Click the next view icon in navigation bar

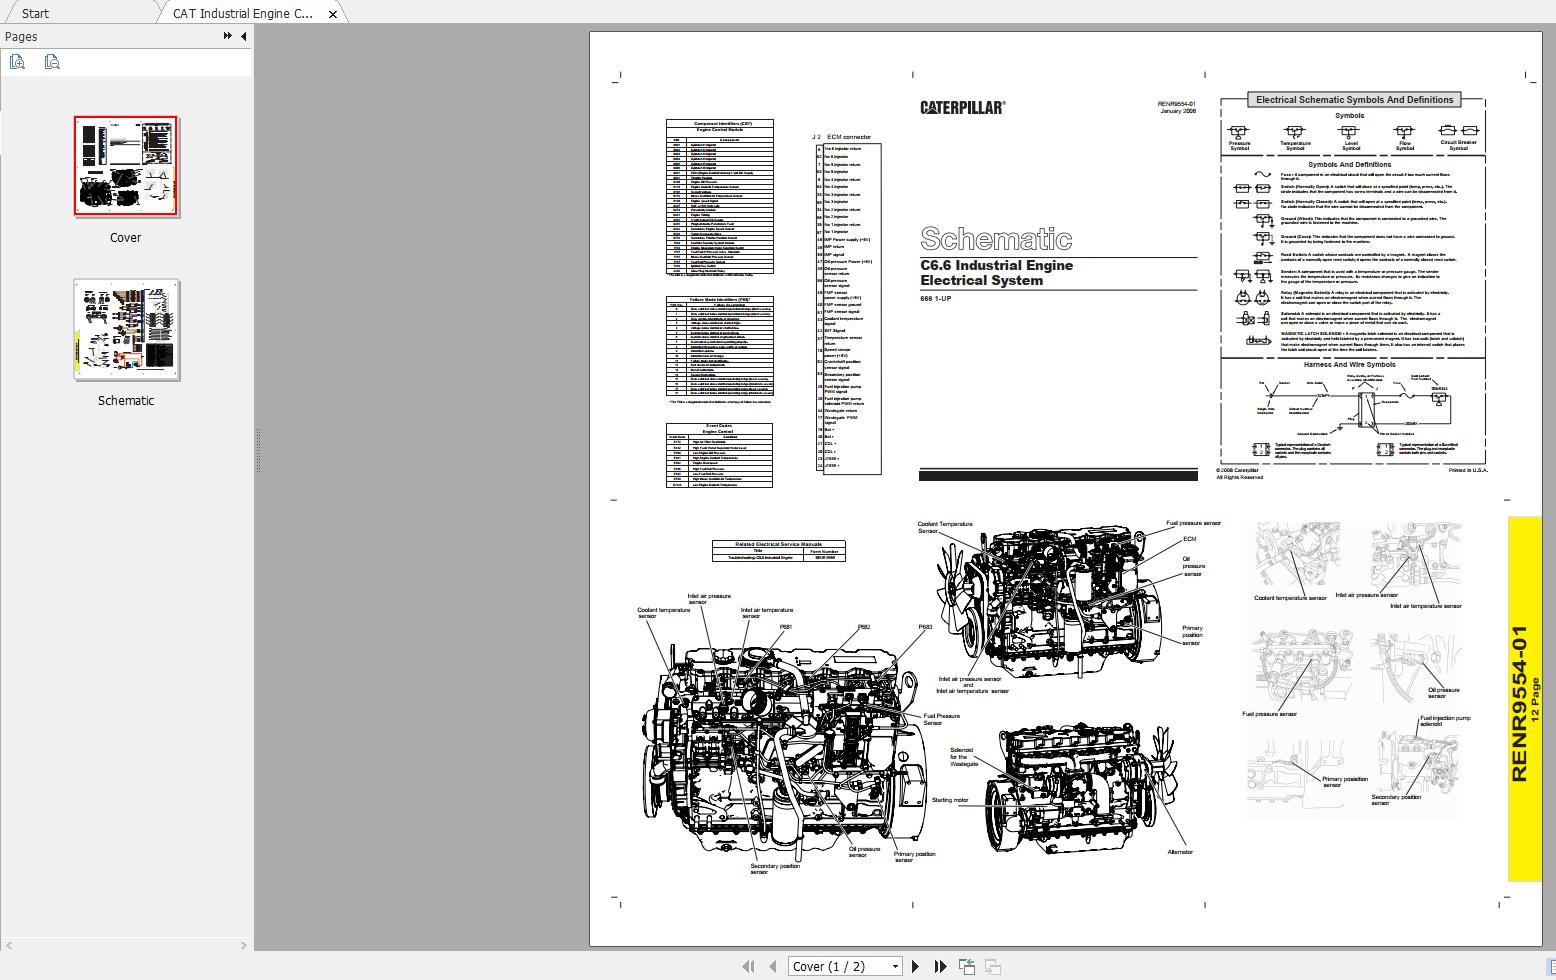[993, 966]
